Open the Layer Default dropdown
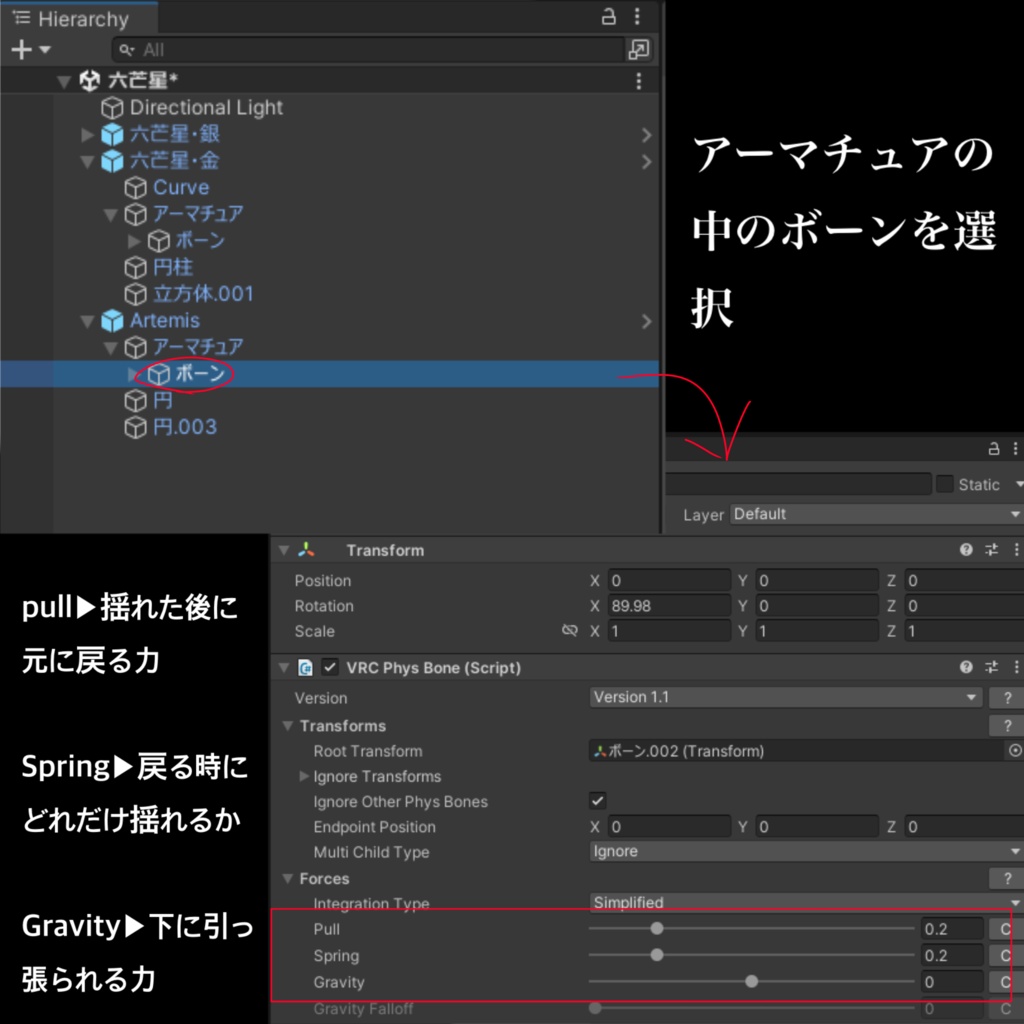The height and width of the screenshot is (1024, 1024). [876, 514]
